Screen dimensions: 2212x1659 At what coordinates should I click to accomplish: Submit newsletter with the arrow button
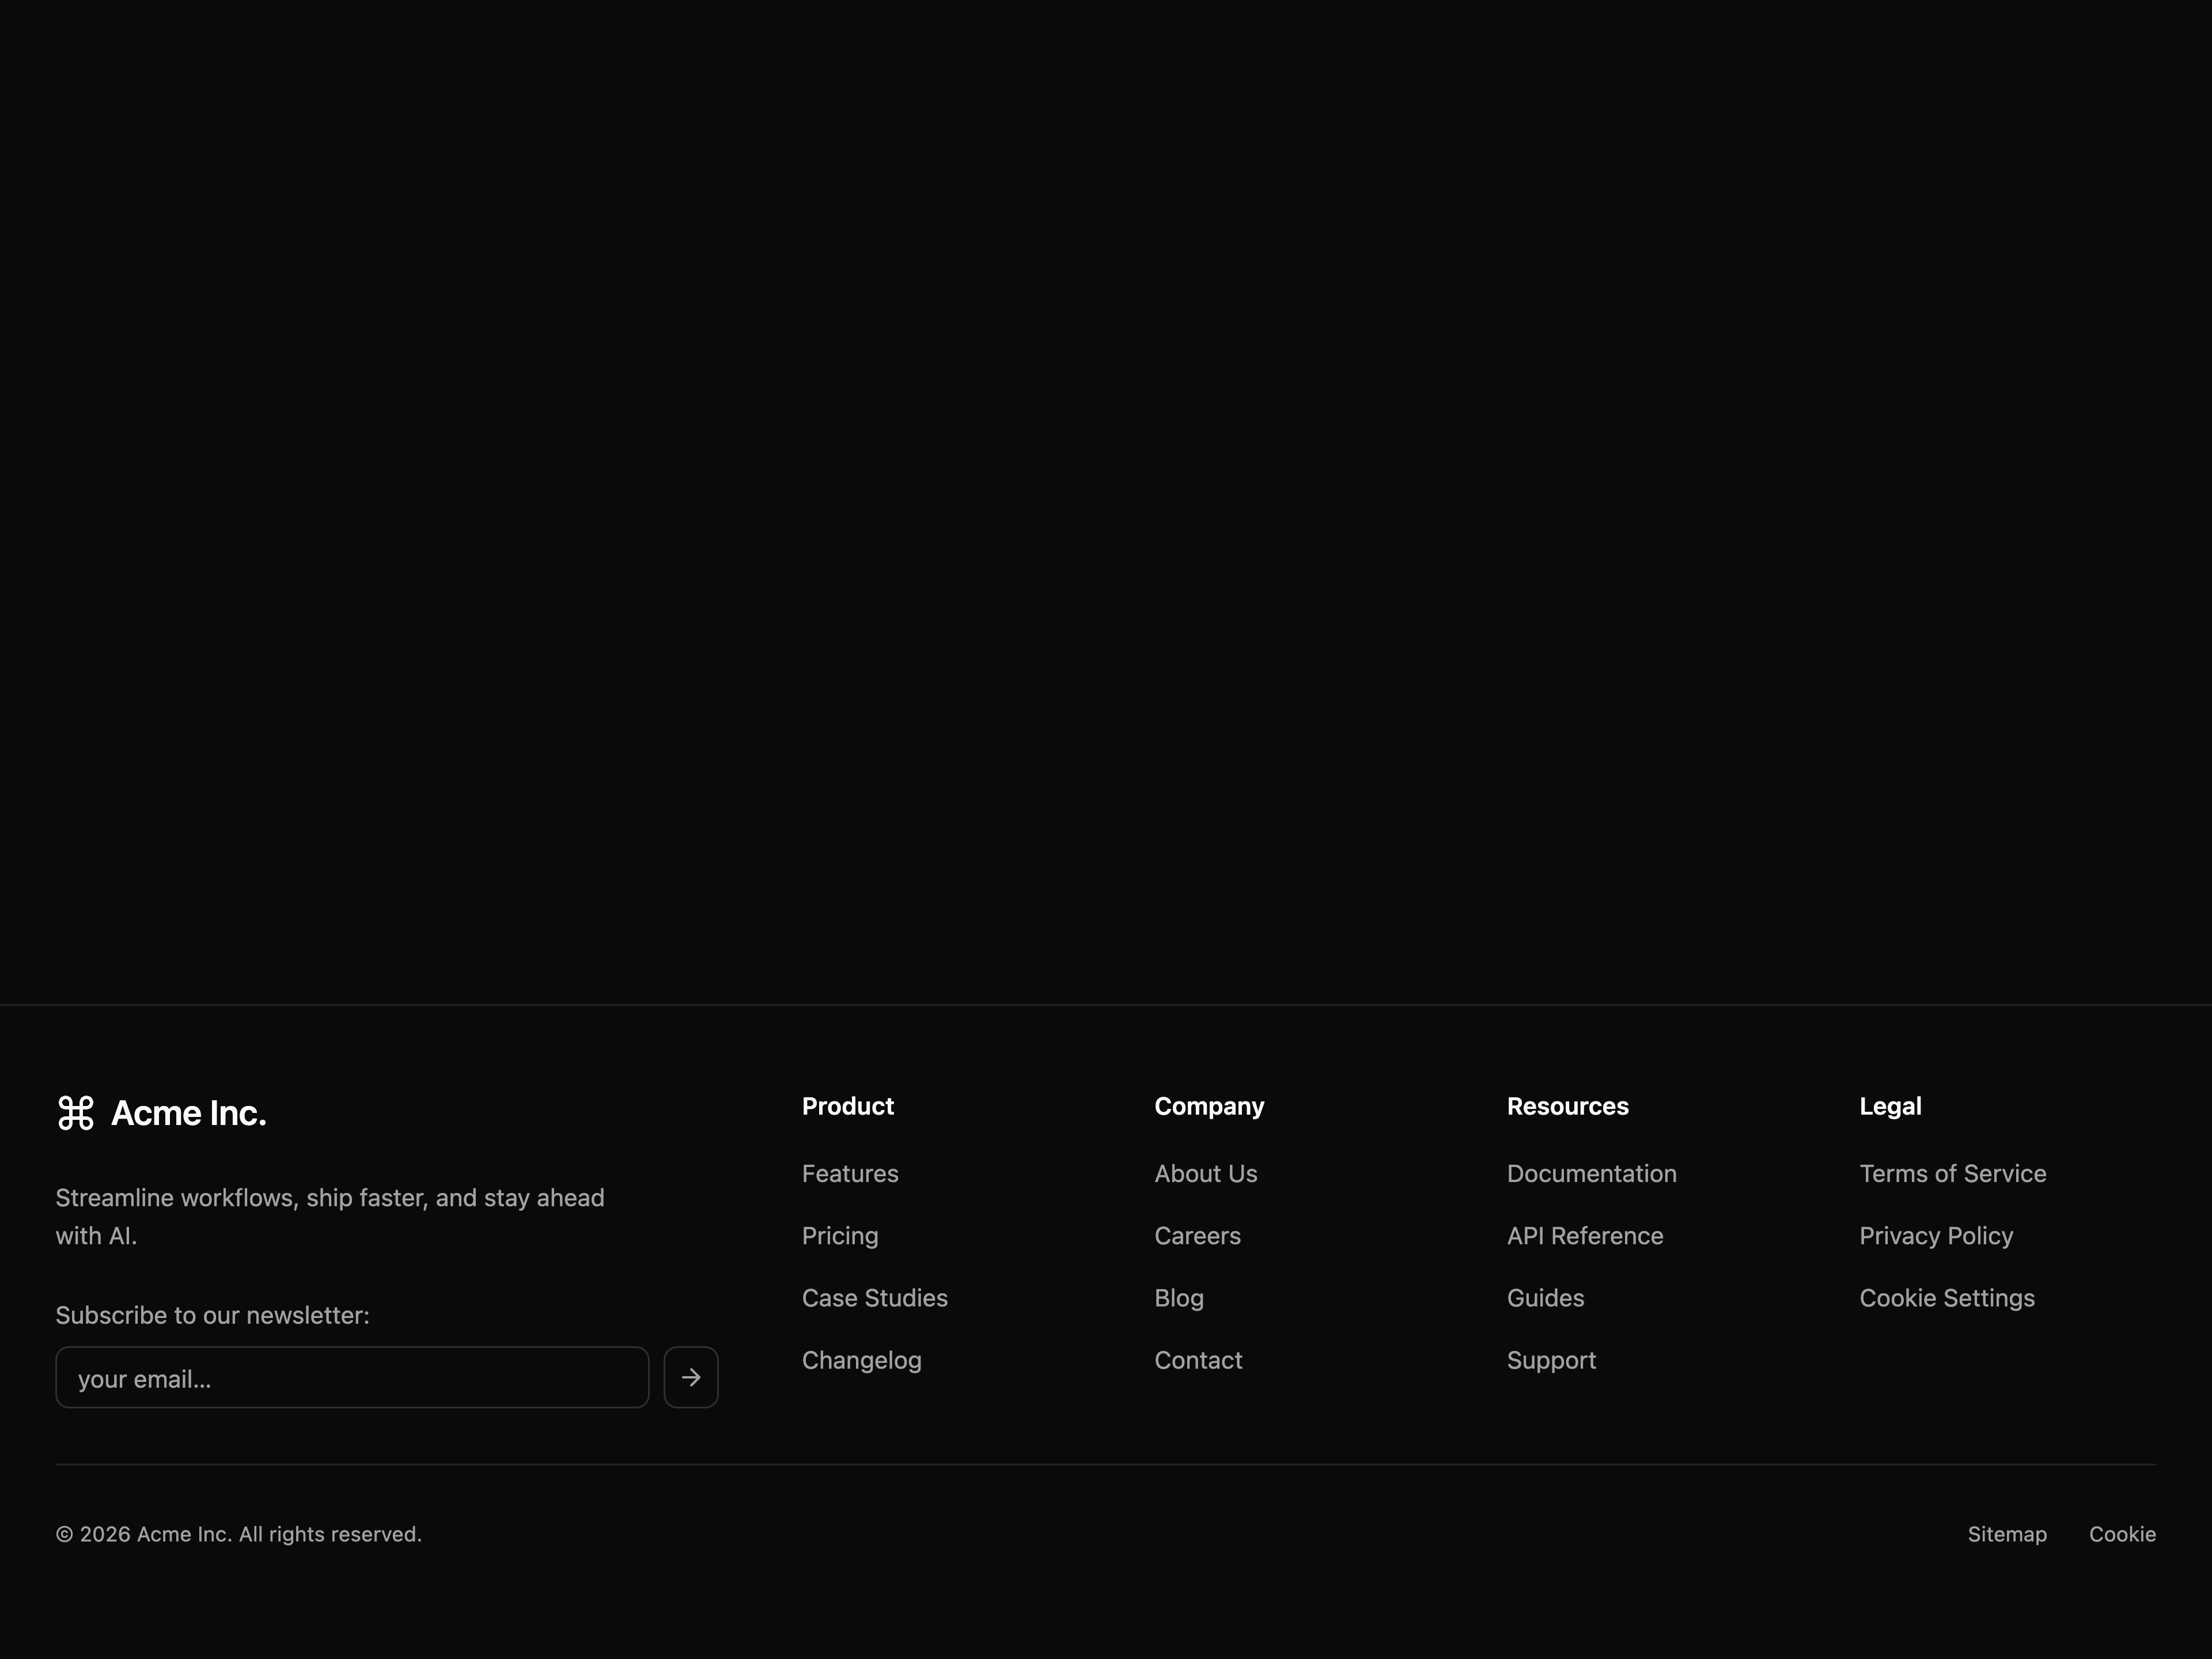(691, 1377)
